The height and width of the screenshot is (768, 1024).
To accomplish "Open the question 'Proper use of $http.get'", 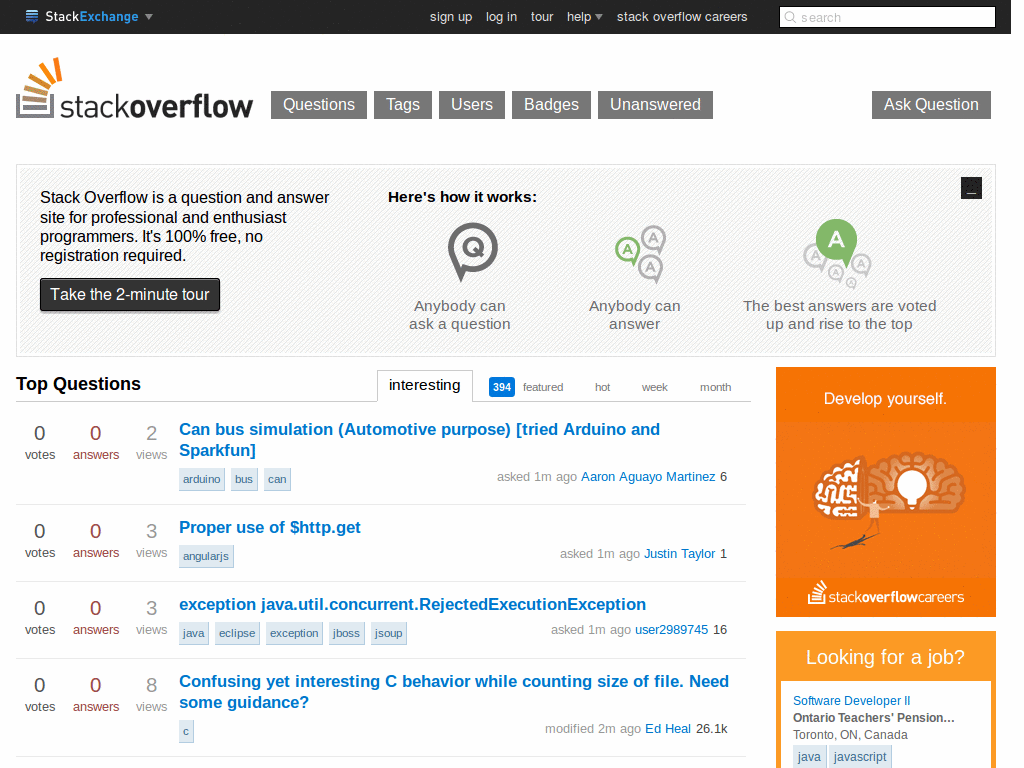I will point(269,527).
